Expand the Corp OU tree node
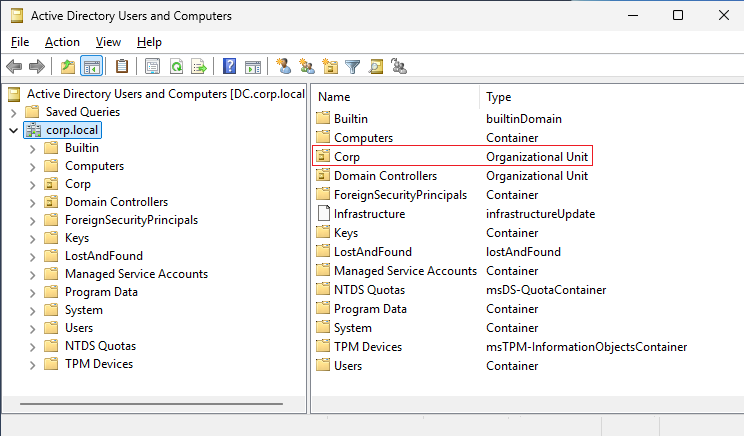Viewport: 744px width, 436px height. [32, 185]
